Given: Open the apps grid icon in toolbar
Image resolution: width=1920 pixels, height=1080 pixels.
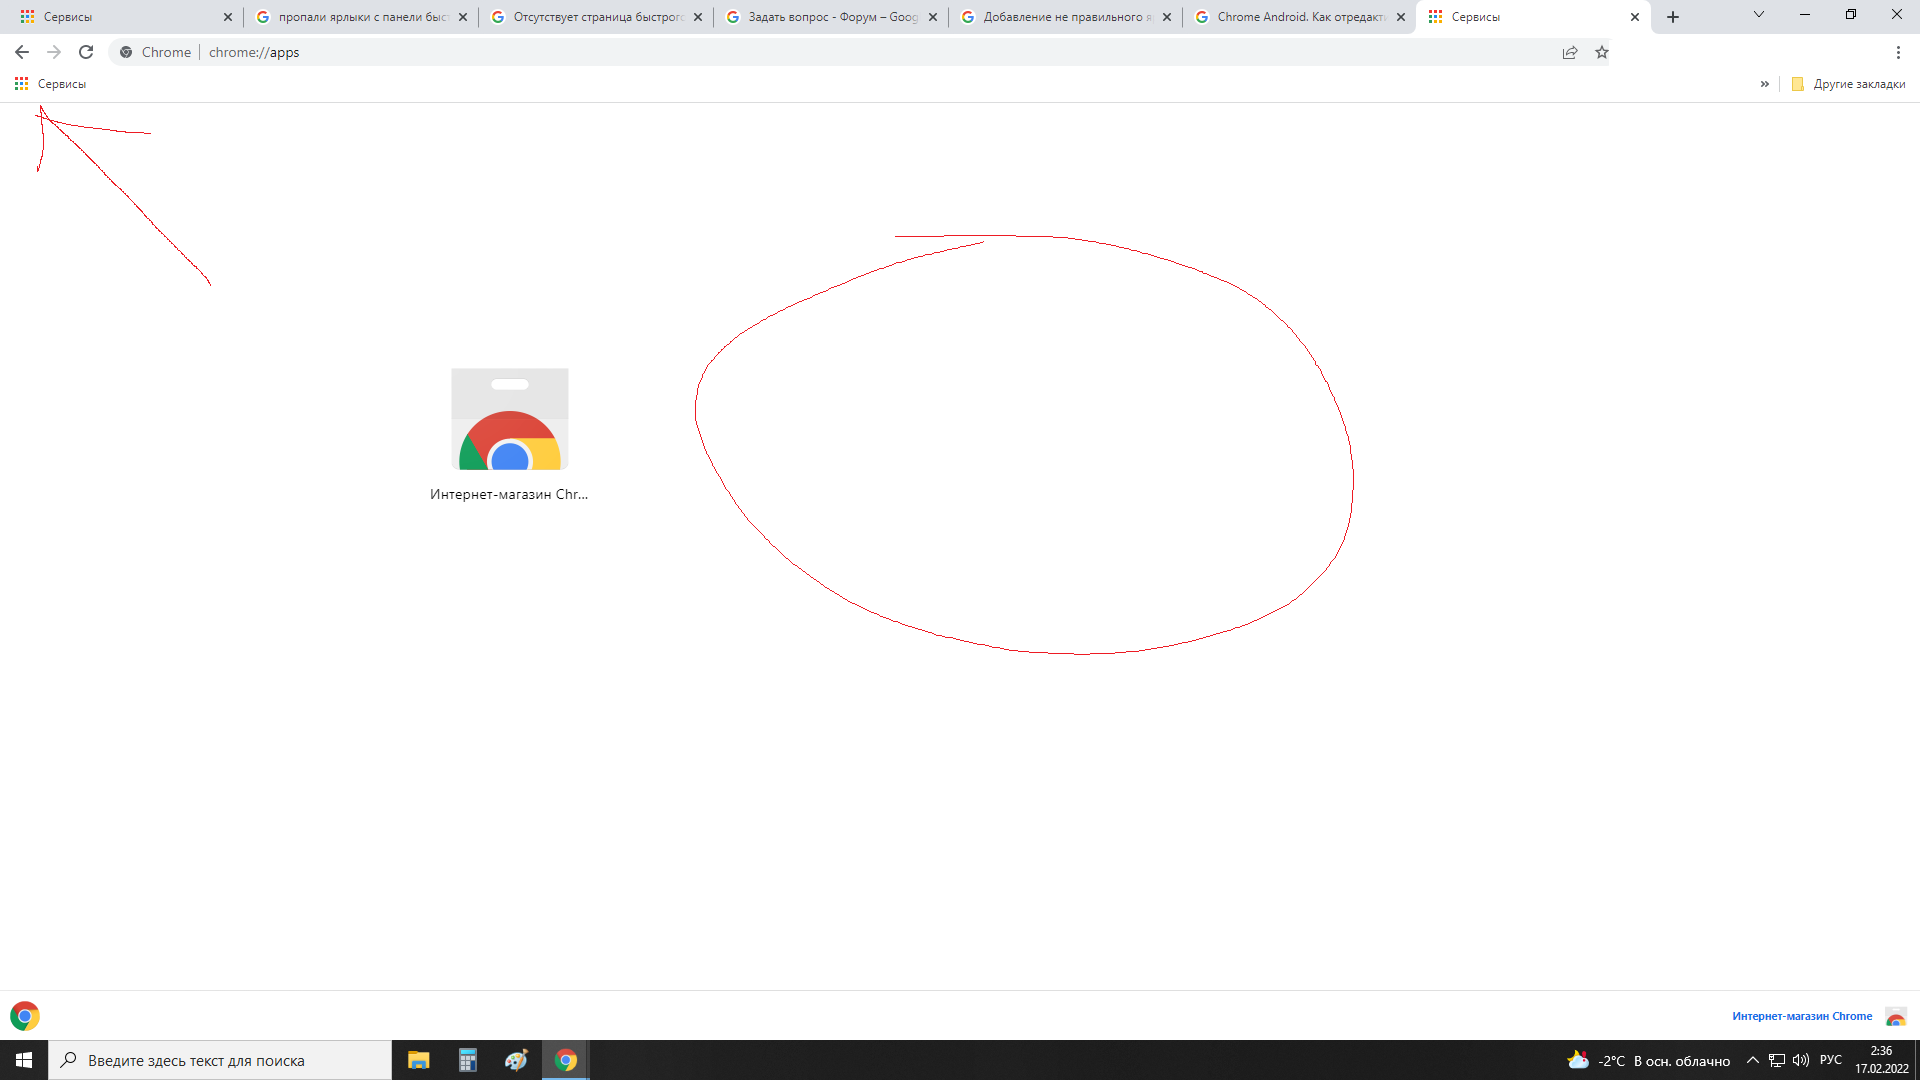Looking at the screenshot, I should (x=21, y=83).
